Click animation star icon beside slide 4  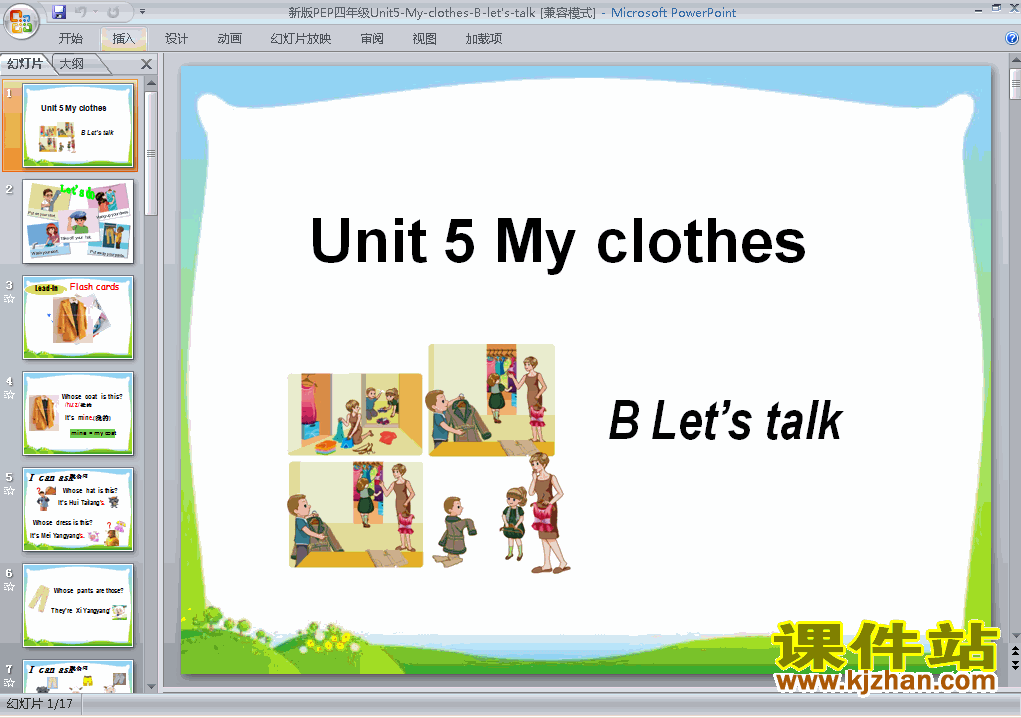pos(9,394)
